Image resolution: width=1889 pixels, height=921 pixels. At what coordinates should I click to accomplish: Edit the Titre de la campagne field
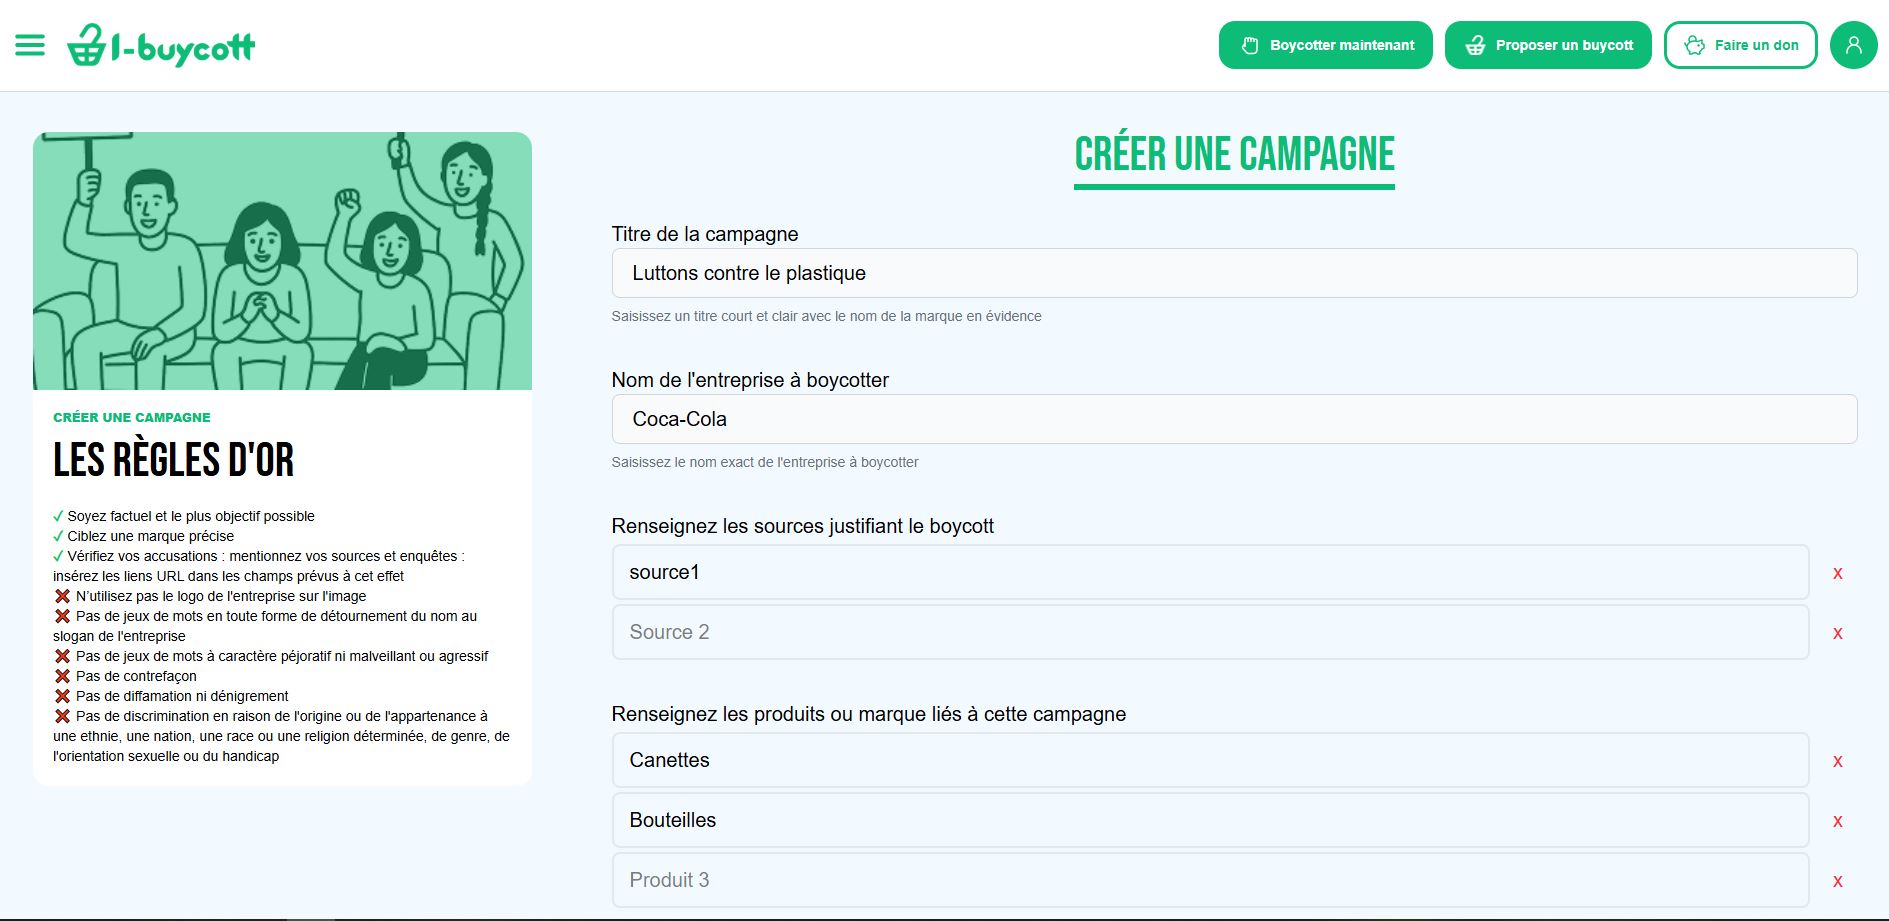[1233, 273]
